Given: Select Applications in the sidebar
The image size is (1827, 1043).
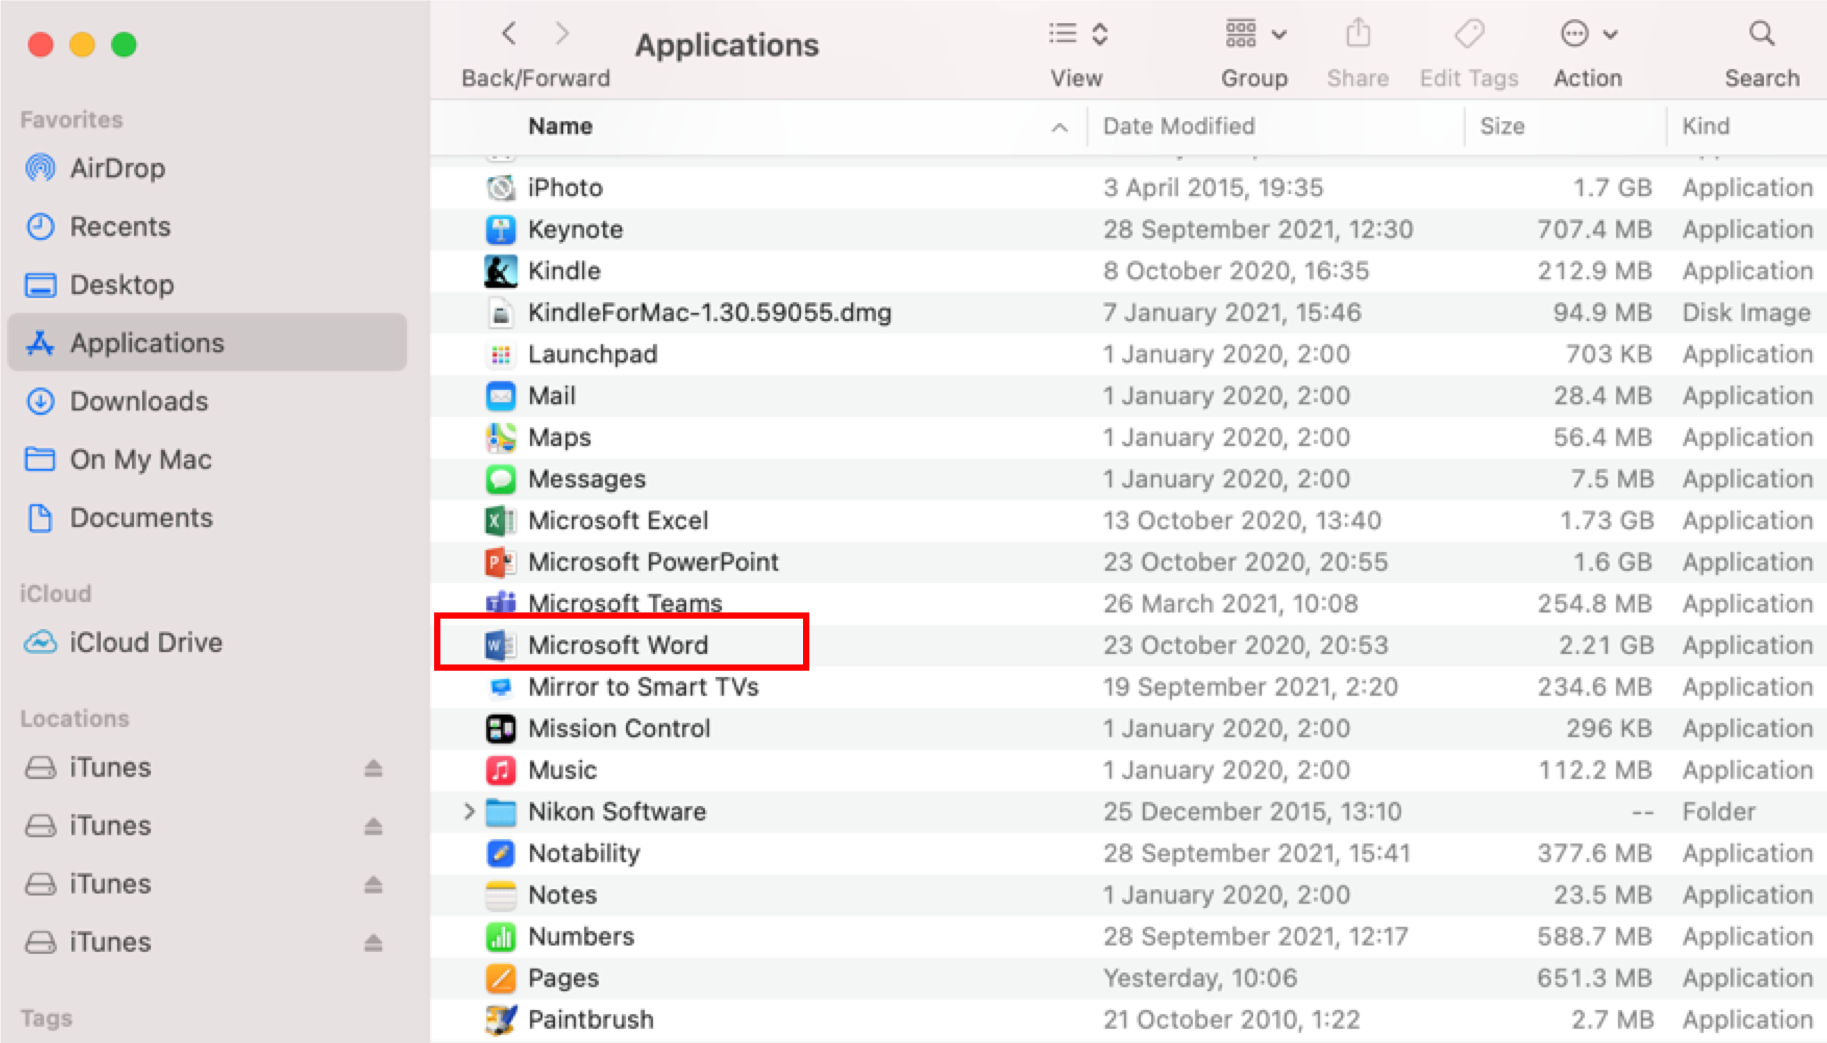Looking at the screenshot, I should click(x=146, y=343).
